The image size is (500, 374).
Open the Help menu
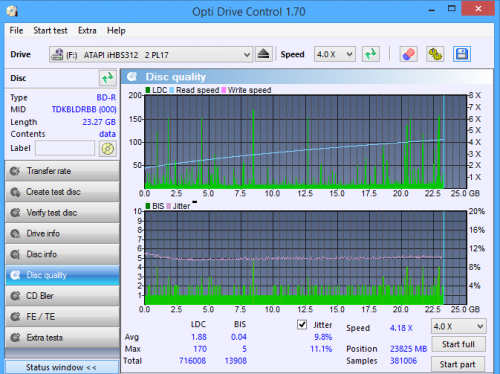[116, 31]
